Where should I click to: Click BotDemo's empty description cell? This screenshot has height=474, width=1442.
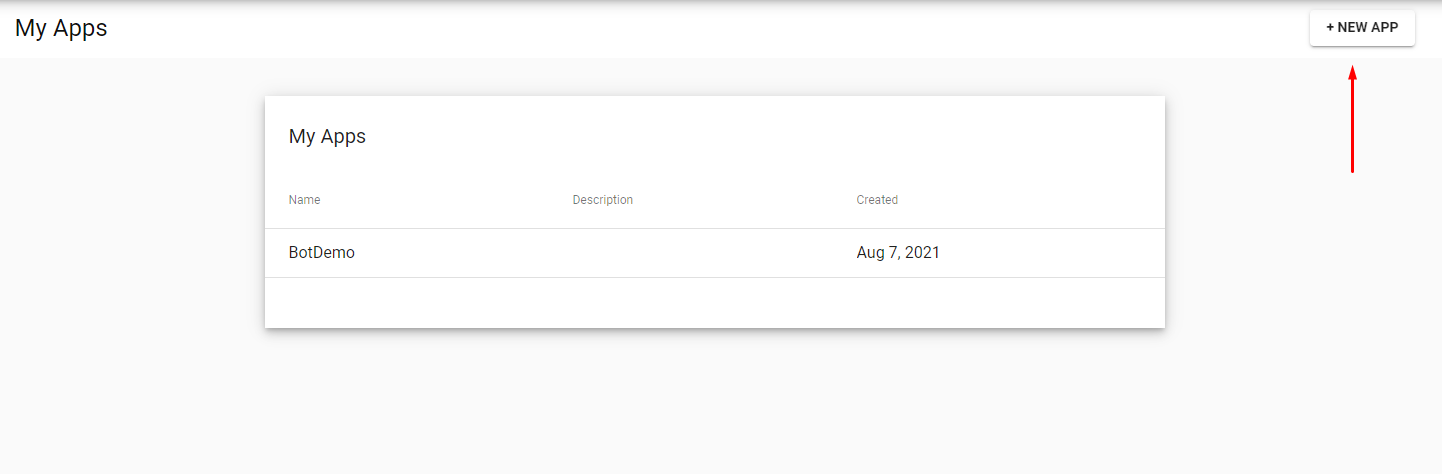point(710,253)
